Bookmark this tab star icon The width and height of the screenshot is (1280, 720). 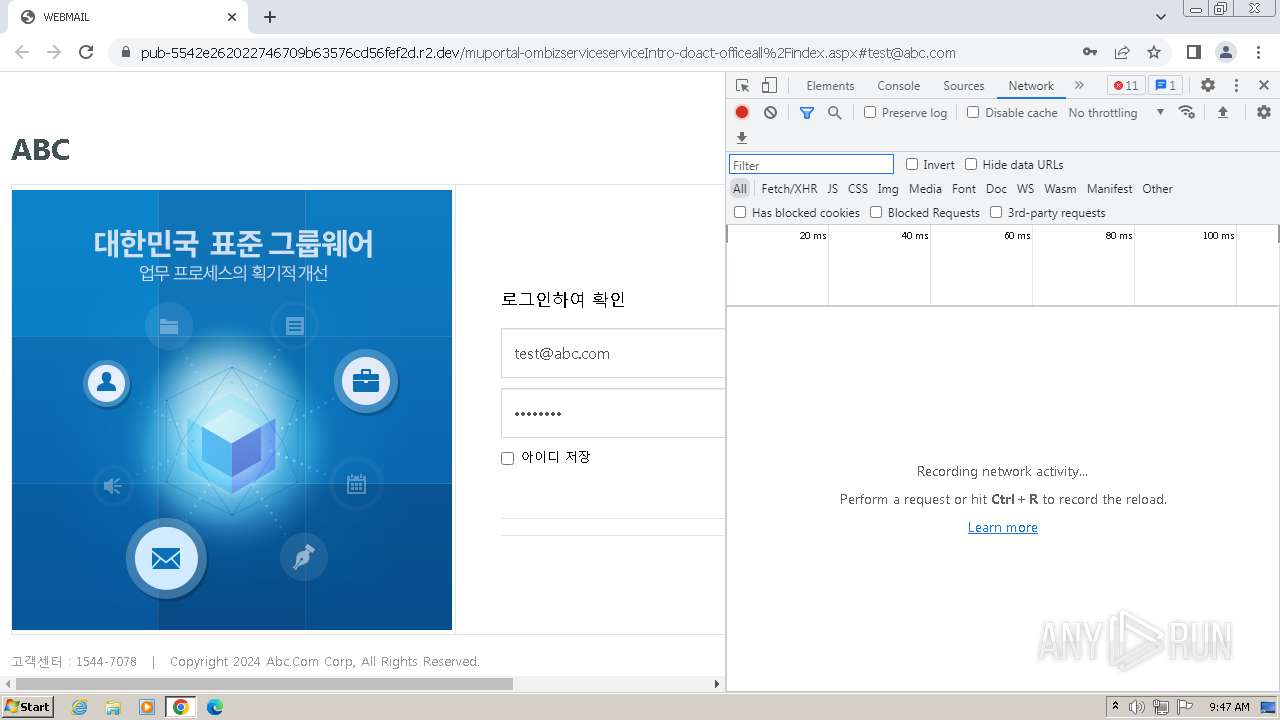tap(1154, 52)
